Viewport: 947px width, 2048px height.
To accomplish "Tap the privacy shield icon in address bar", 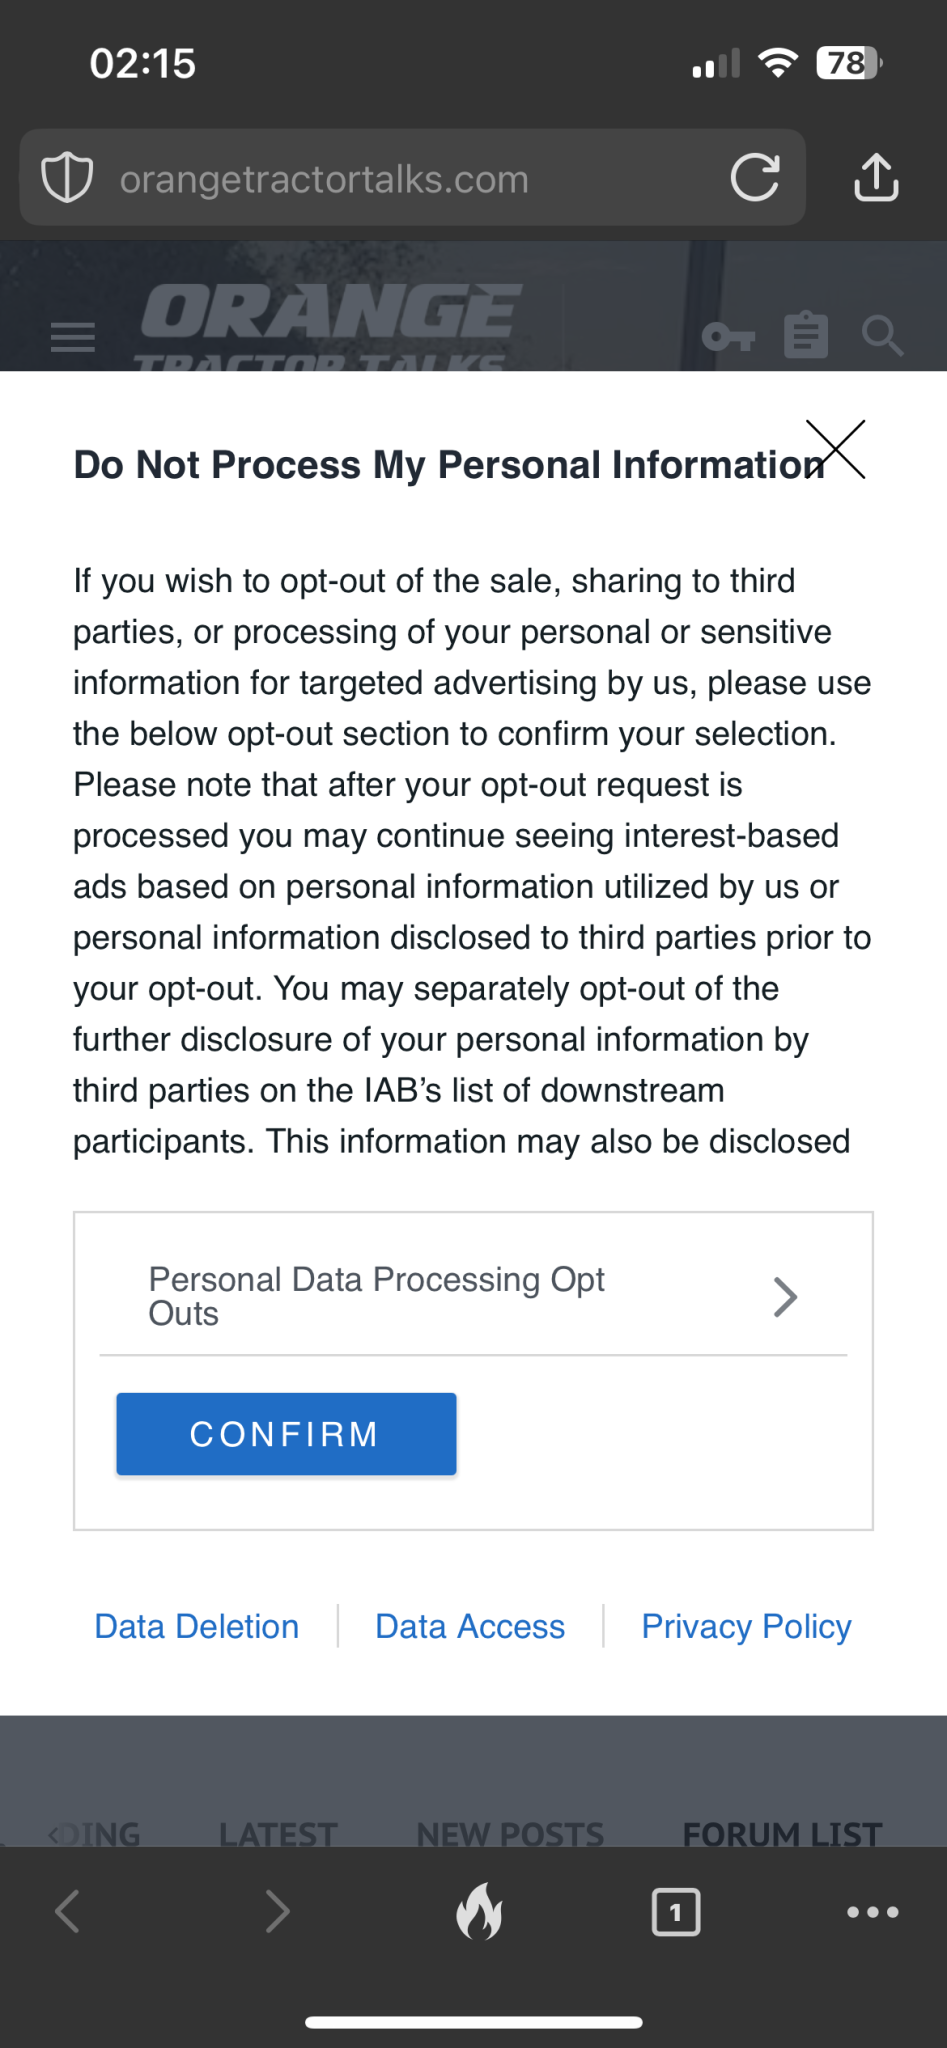I will click(67, 178).
